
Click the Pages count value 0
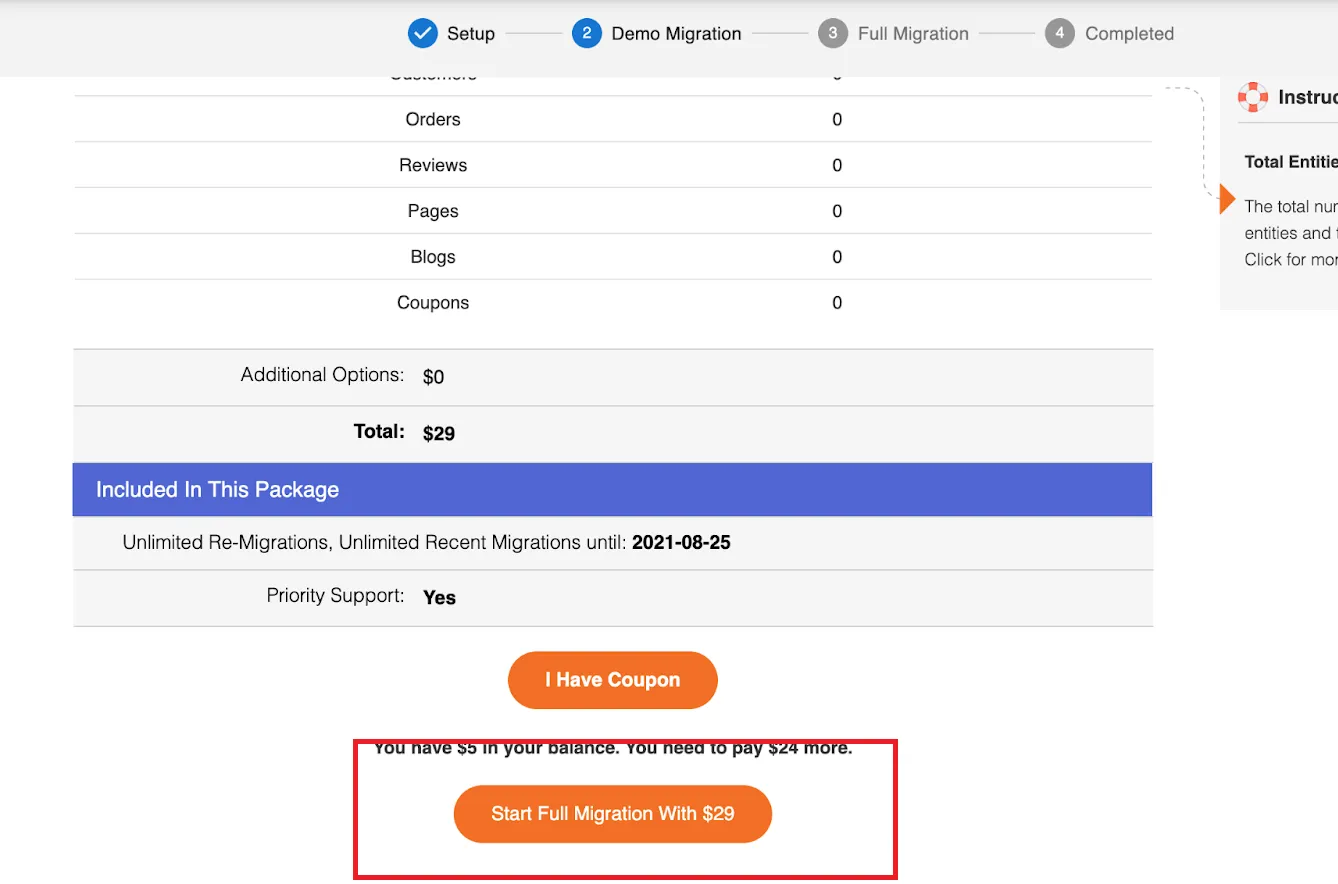click(837, 211)
